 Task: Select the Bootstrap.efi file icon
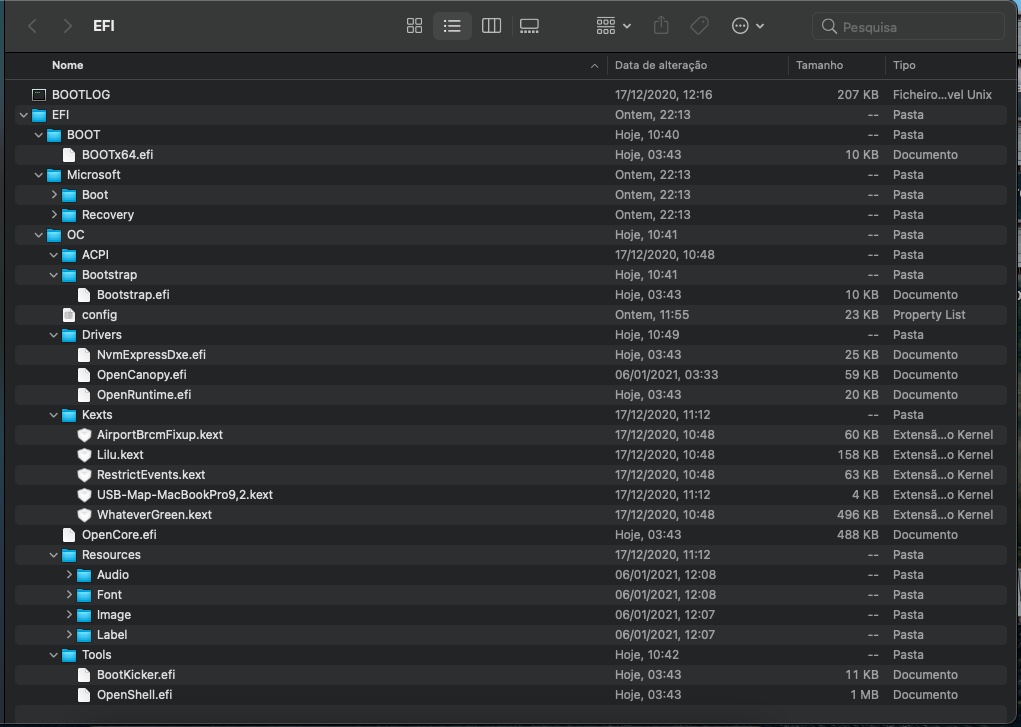(83, 295)
